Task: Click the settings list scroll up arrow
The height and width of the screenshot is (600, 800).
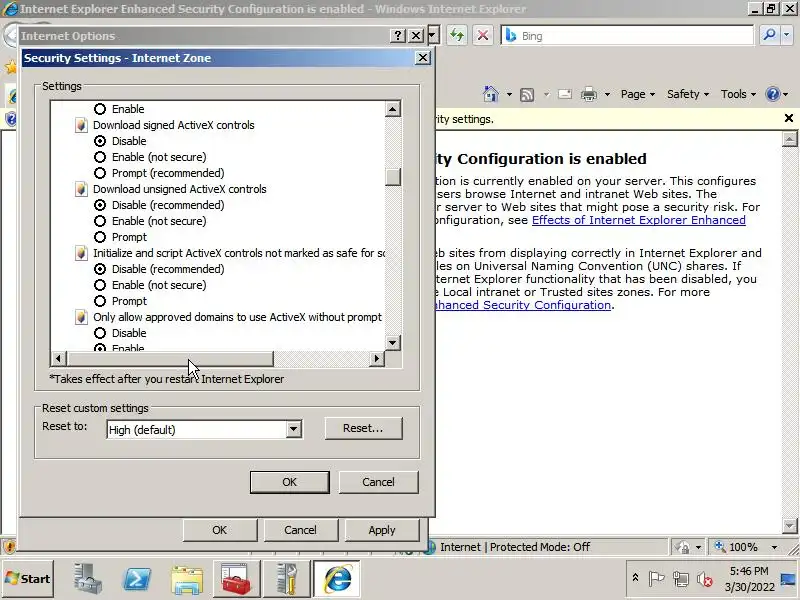Action: point(392,109)
